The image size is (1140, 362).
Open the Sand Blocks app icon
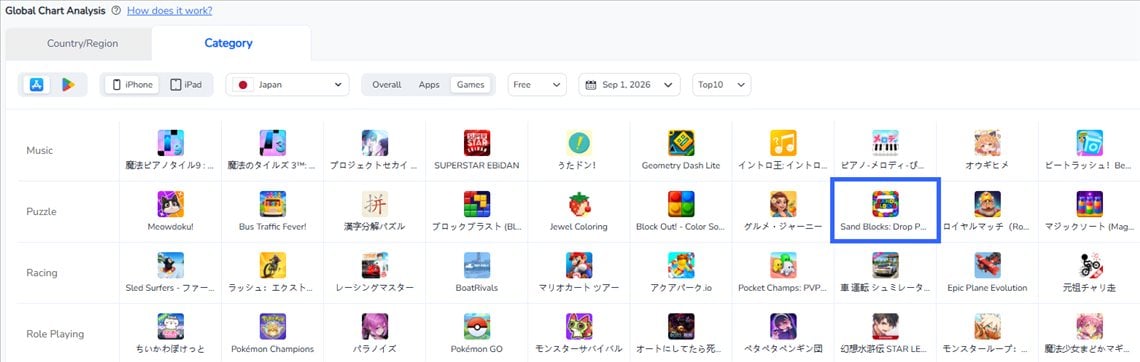coord(886,204)
